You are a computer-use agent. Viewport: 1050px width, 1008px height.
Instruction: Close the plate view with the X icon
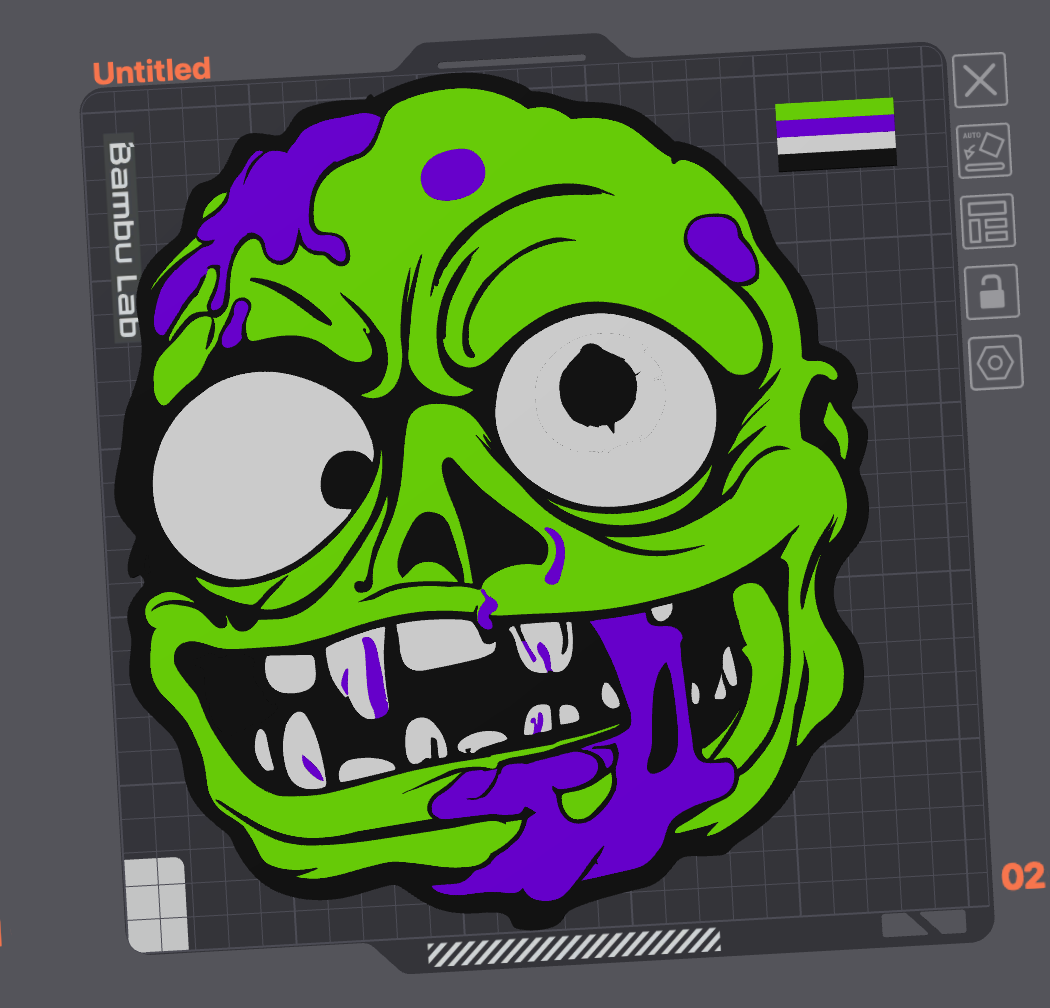point(978,81)
